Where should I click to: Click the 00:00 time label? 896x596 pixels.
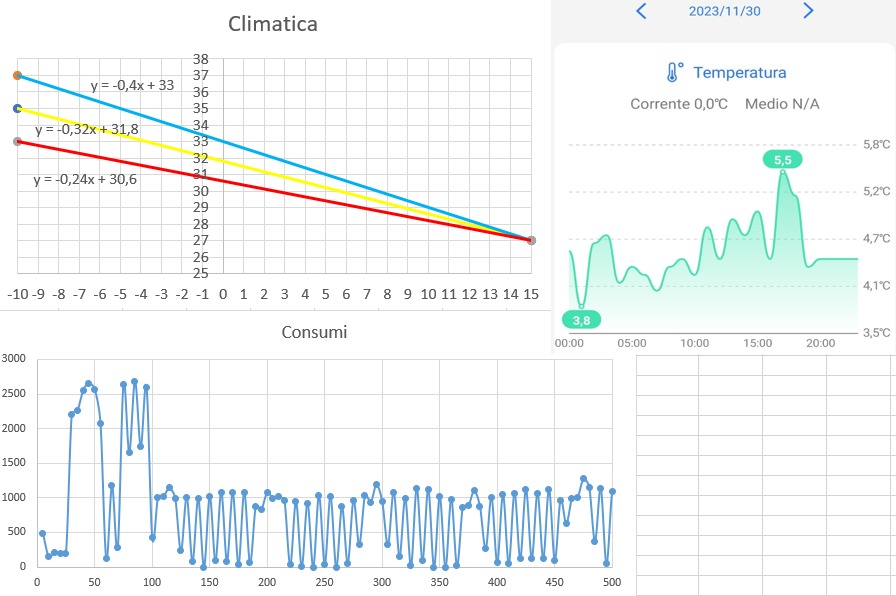coord(569,343)
